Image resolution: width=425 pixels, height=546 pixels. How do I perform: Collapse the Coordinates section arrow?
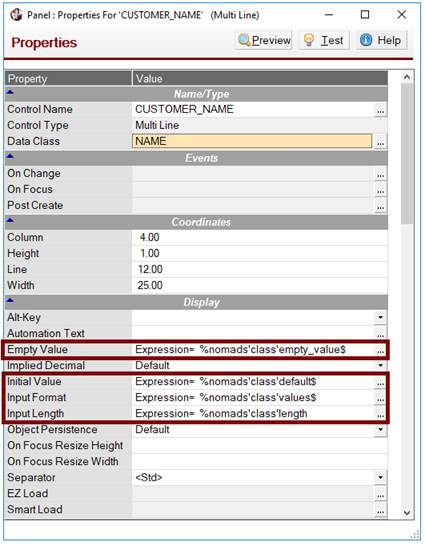[x=10, y=220]
